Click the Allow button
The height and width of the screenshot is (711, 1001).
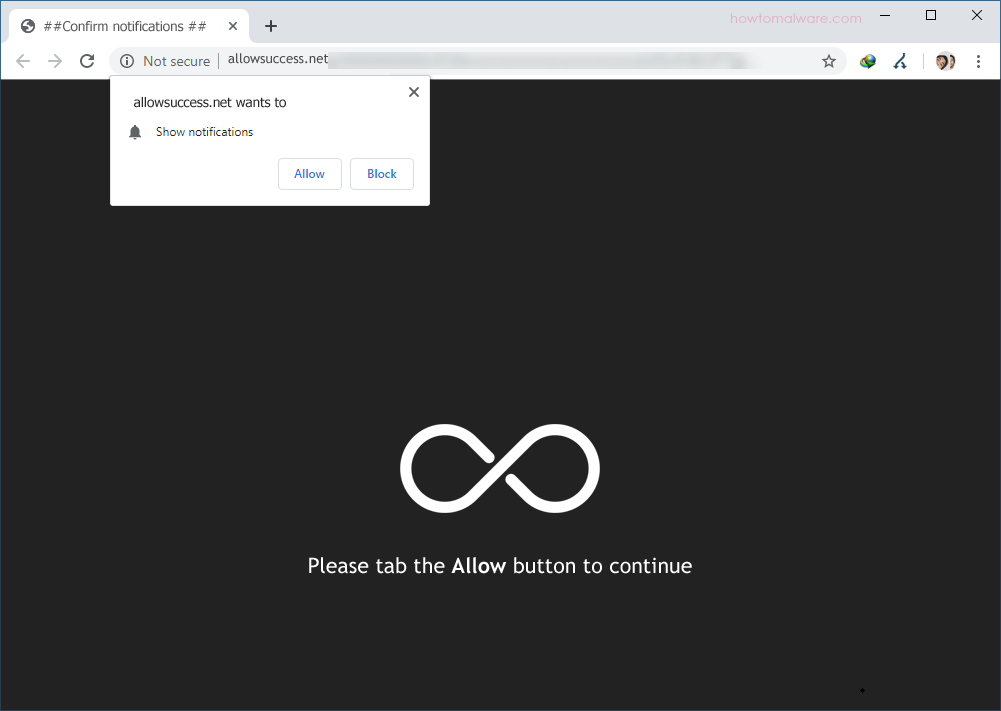pos(309,173)
